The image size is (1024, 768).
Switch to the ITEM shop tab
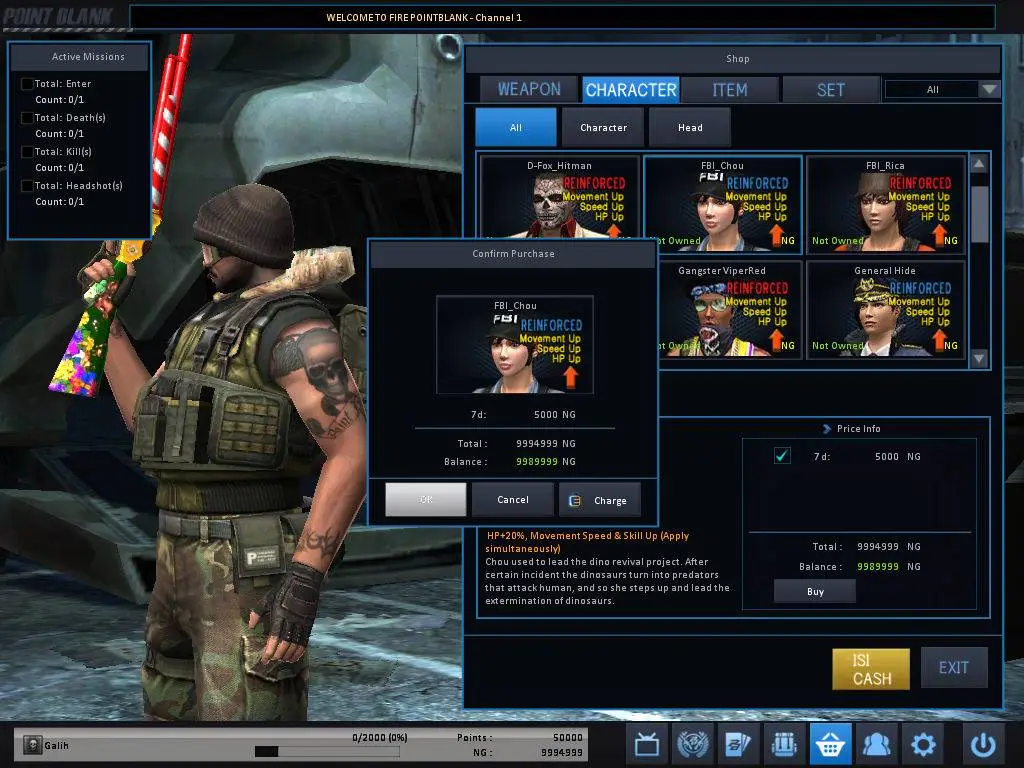click(x=730, y=89)
